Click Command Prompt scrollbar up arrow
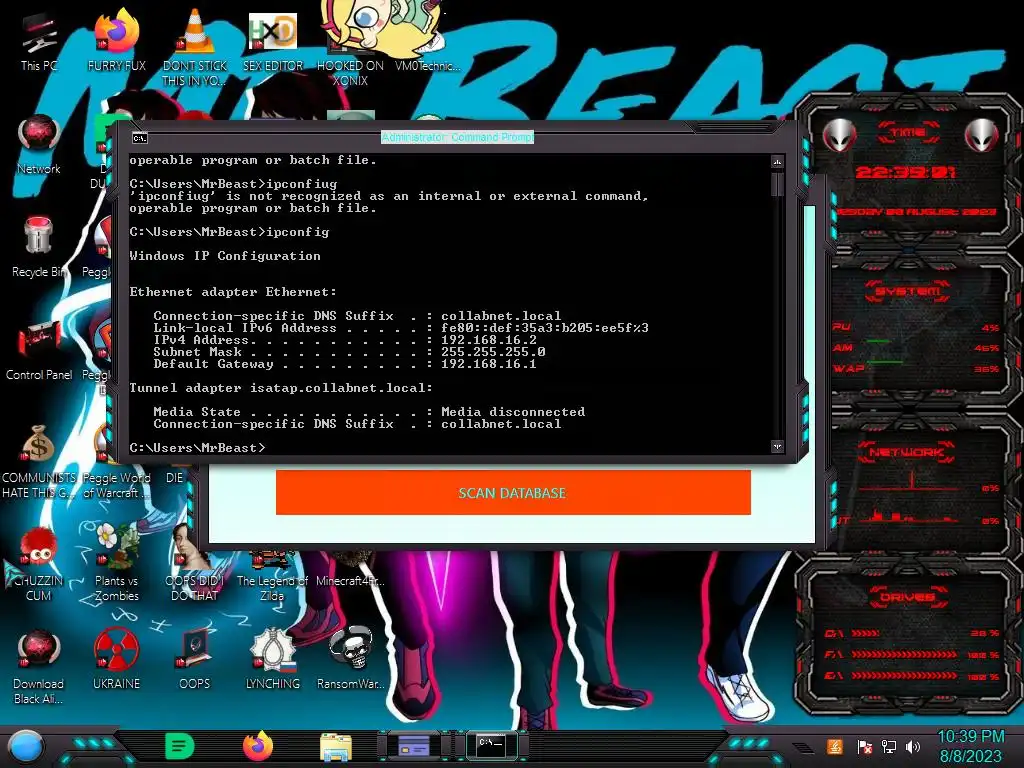Image resolution: width=1024 pixels, height=768 pixels. coord(777,162)
